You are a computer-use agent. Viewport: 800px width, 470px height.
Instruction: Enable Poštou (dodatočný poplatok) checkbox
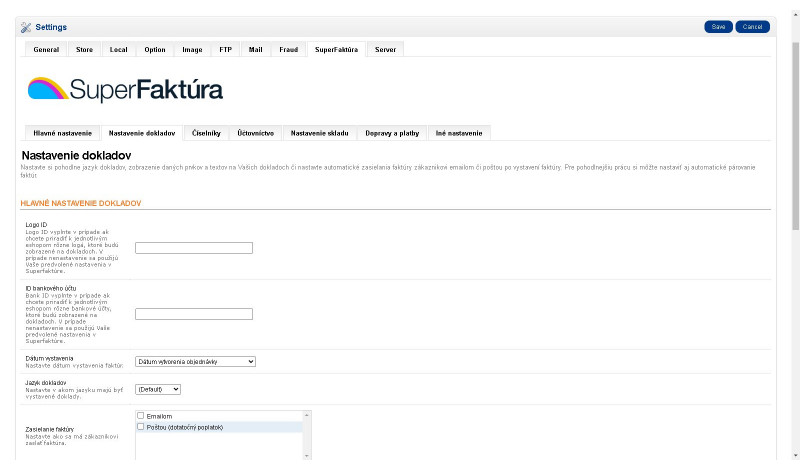[x=140, y=427]
